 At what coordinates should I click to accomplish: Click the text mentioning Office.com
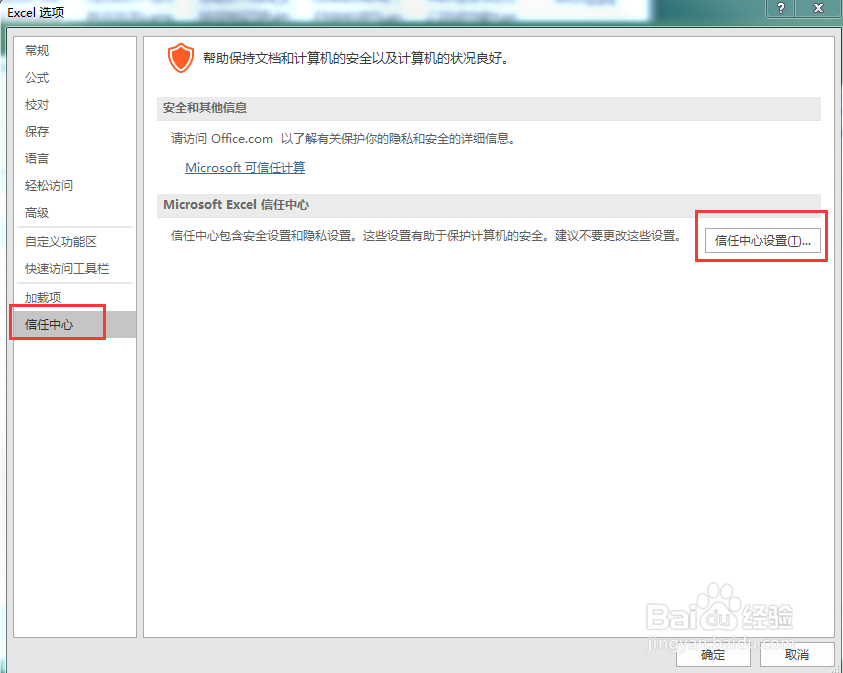click(x=344, y=139)
